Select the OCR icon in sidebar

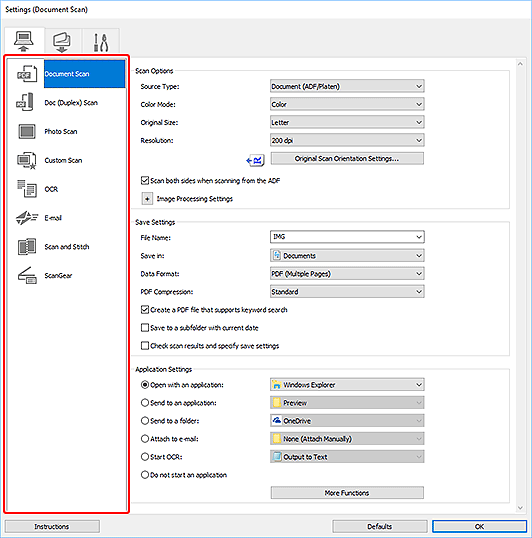click(27, 189)
